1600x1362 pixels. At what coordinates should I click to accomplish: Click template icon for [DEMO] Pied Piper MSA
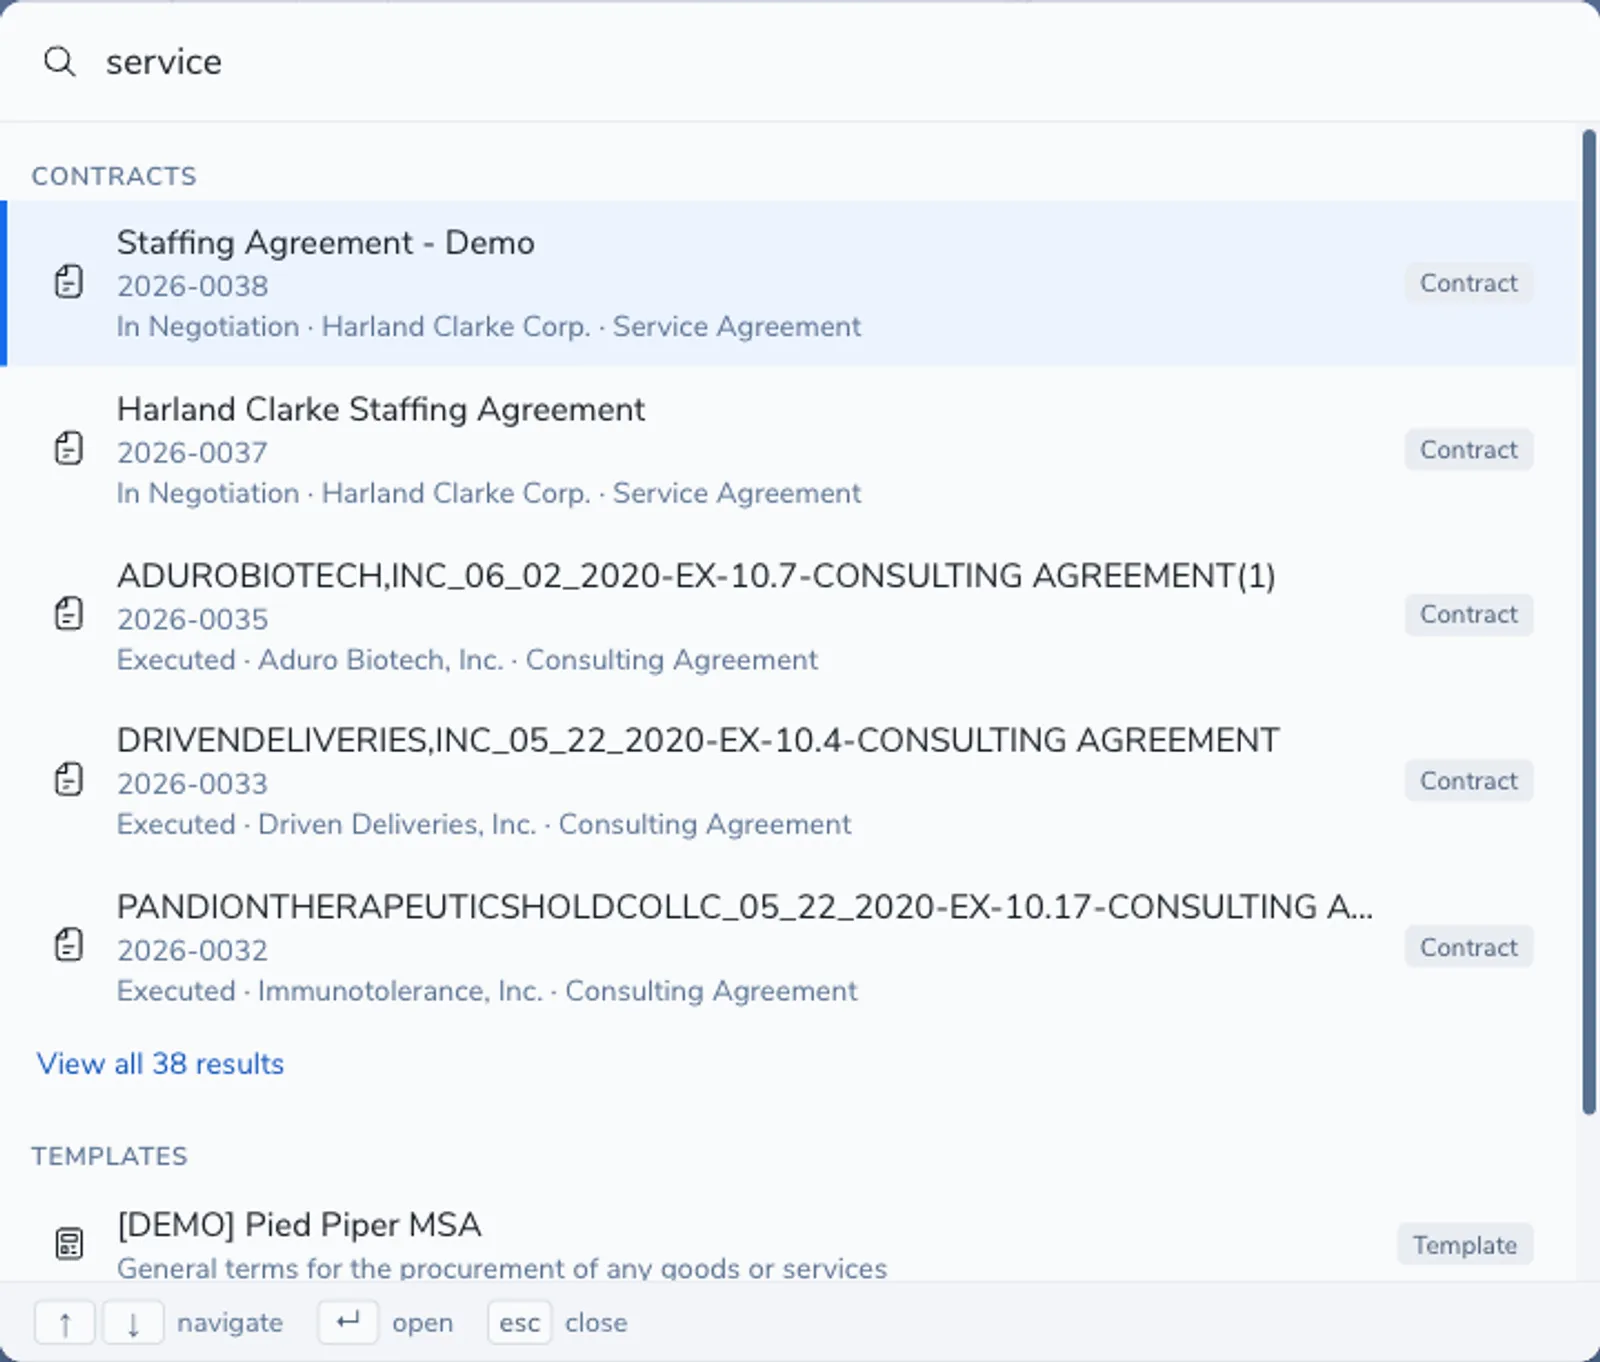(69, 1244)
